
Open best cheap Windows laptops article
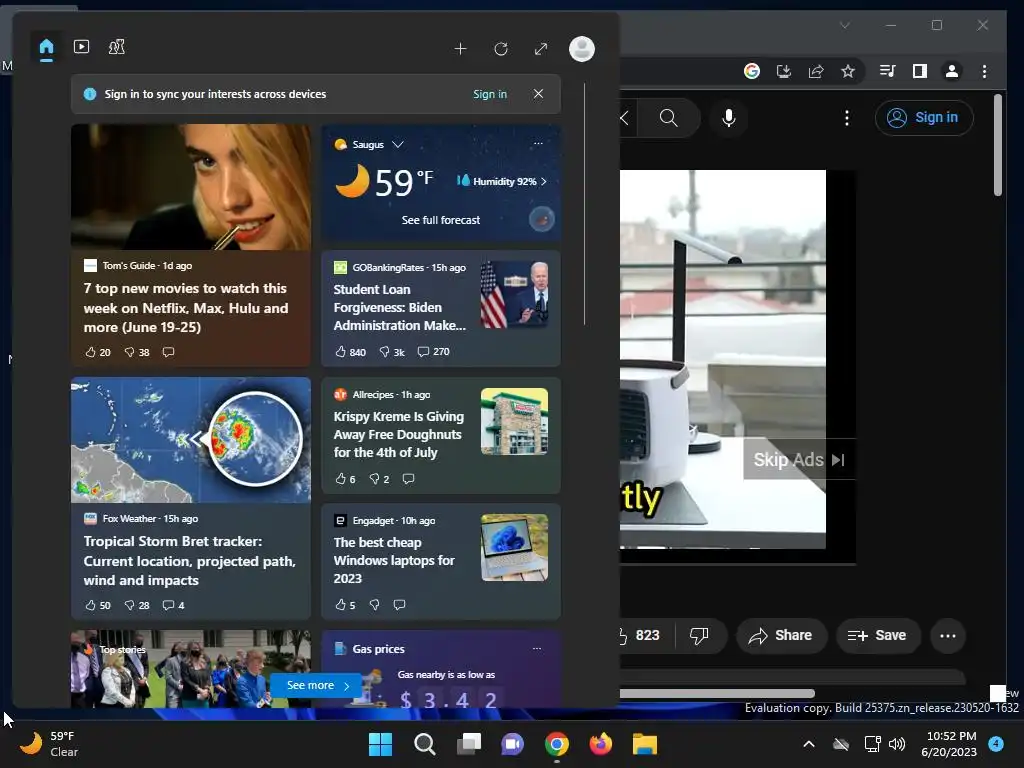click(x=394, y=560)
